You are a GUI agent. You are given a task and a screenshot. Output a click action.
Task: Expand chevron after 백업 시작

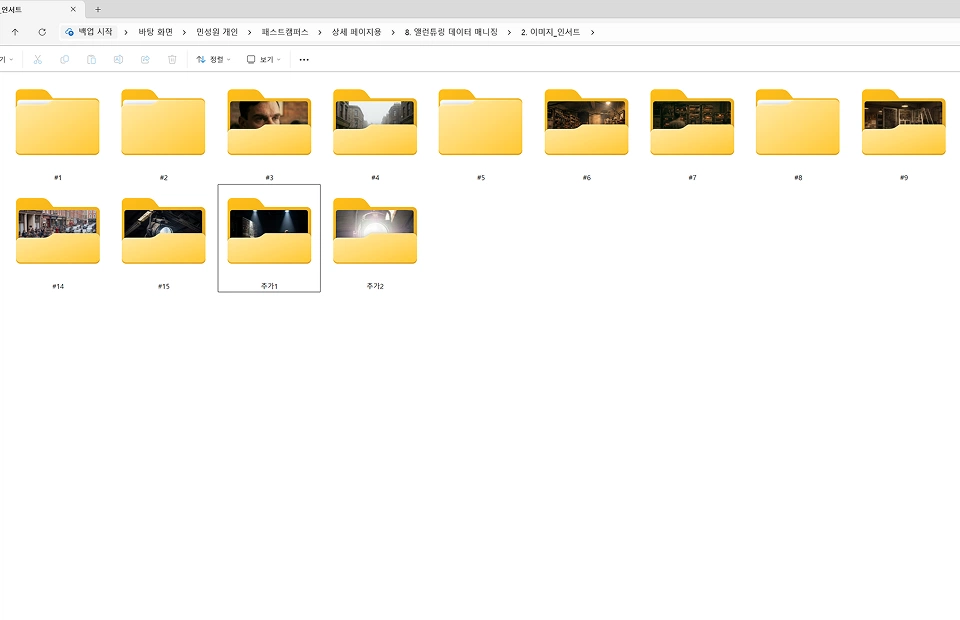coord(126,32)
